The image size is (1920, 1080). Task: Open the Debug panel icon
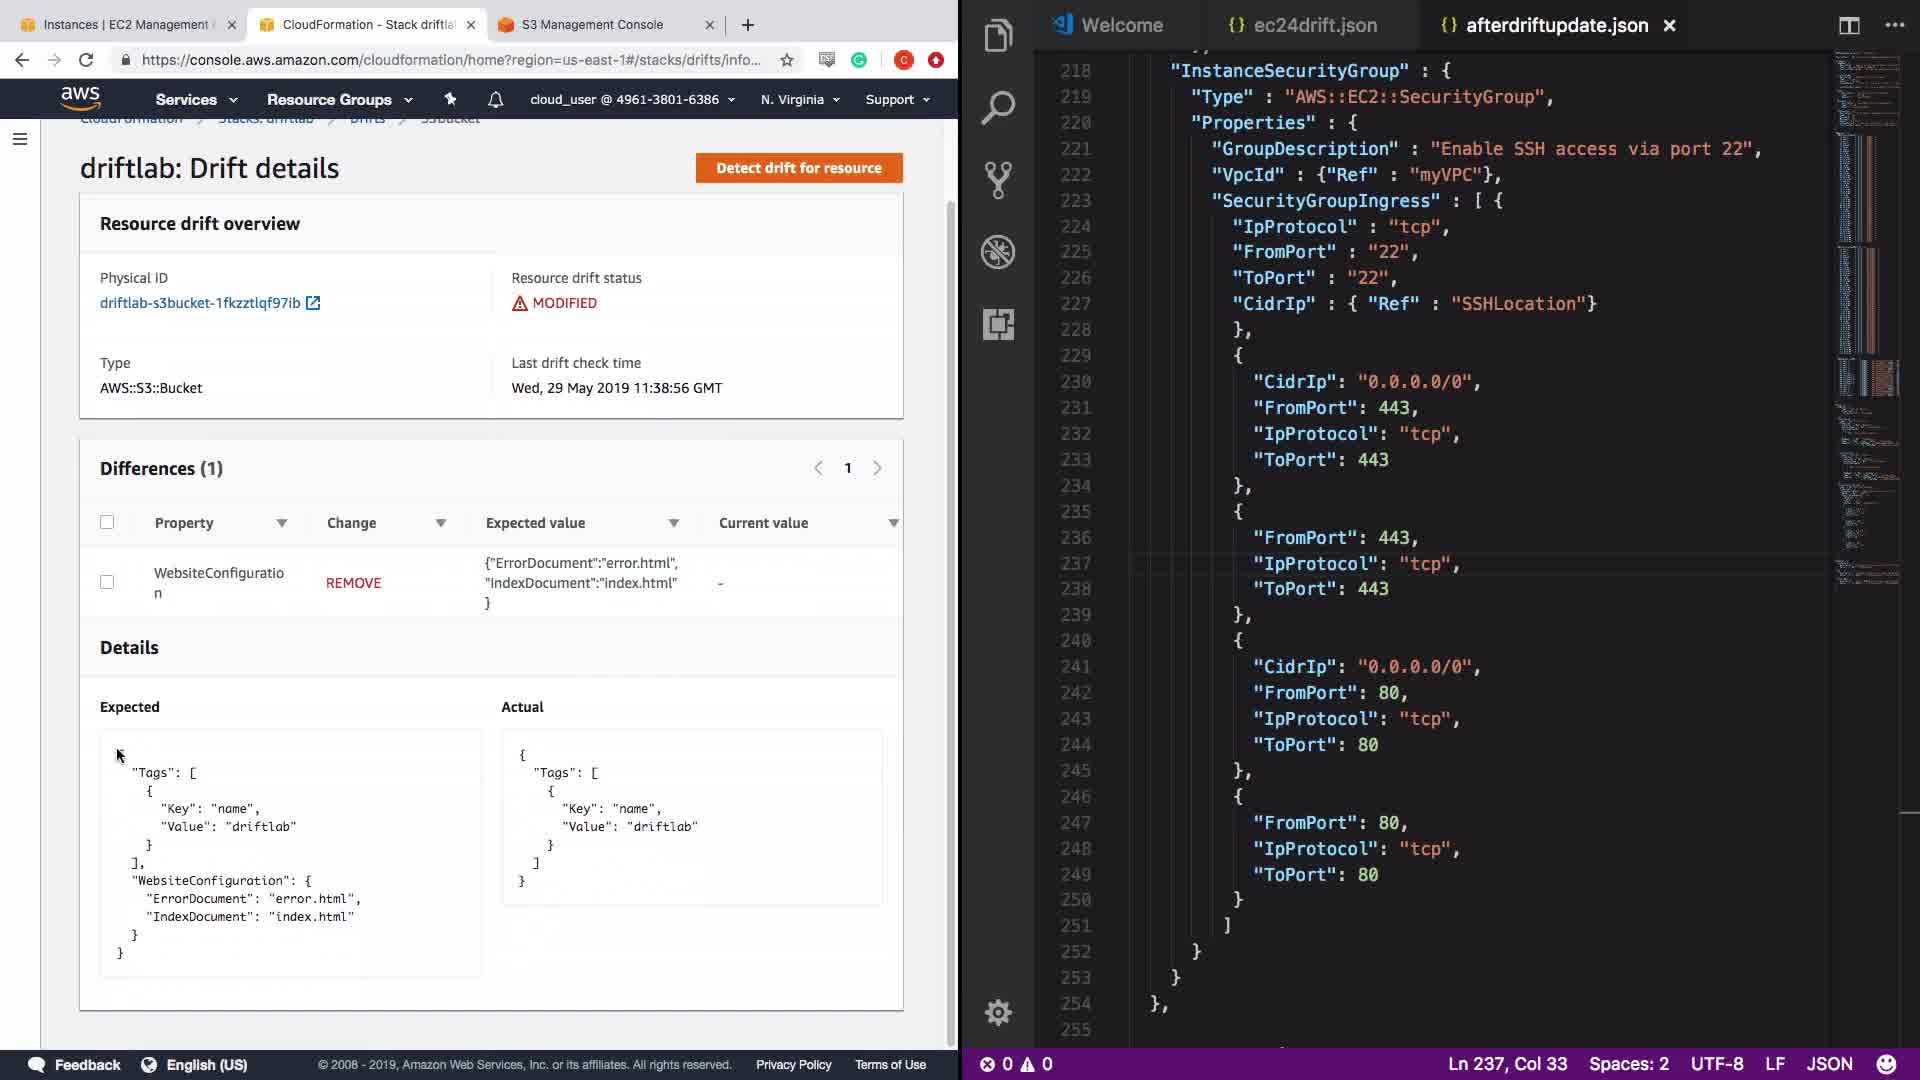(998, 252)
